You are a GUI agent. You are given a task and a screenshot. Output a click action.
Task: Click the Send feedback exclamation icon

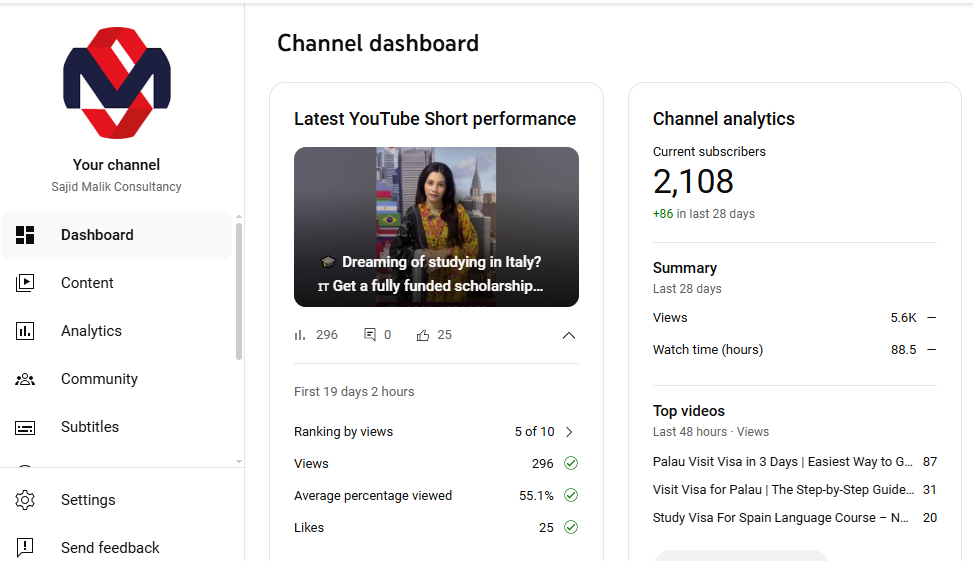(25, 547)
